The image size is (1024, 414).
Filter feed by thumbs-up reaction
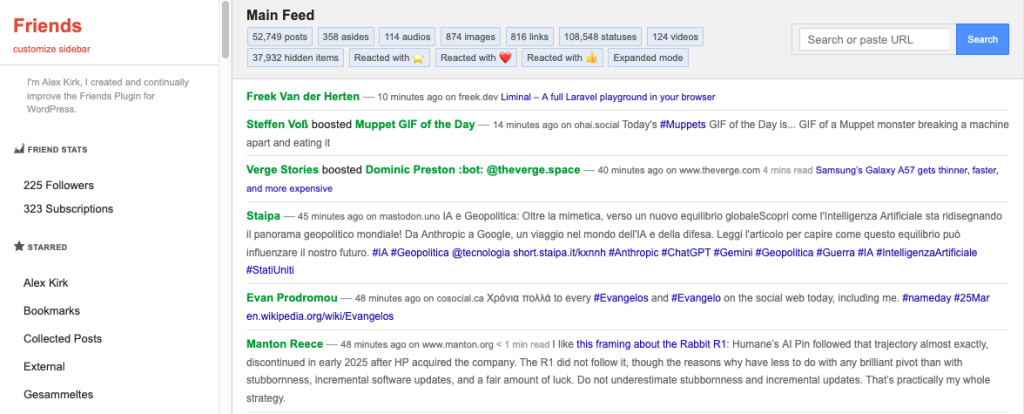[x=562, y=58]
